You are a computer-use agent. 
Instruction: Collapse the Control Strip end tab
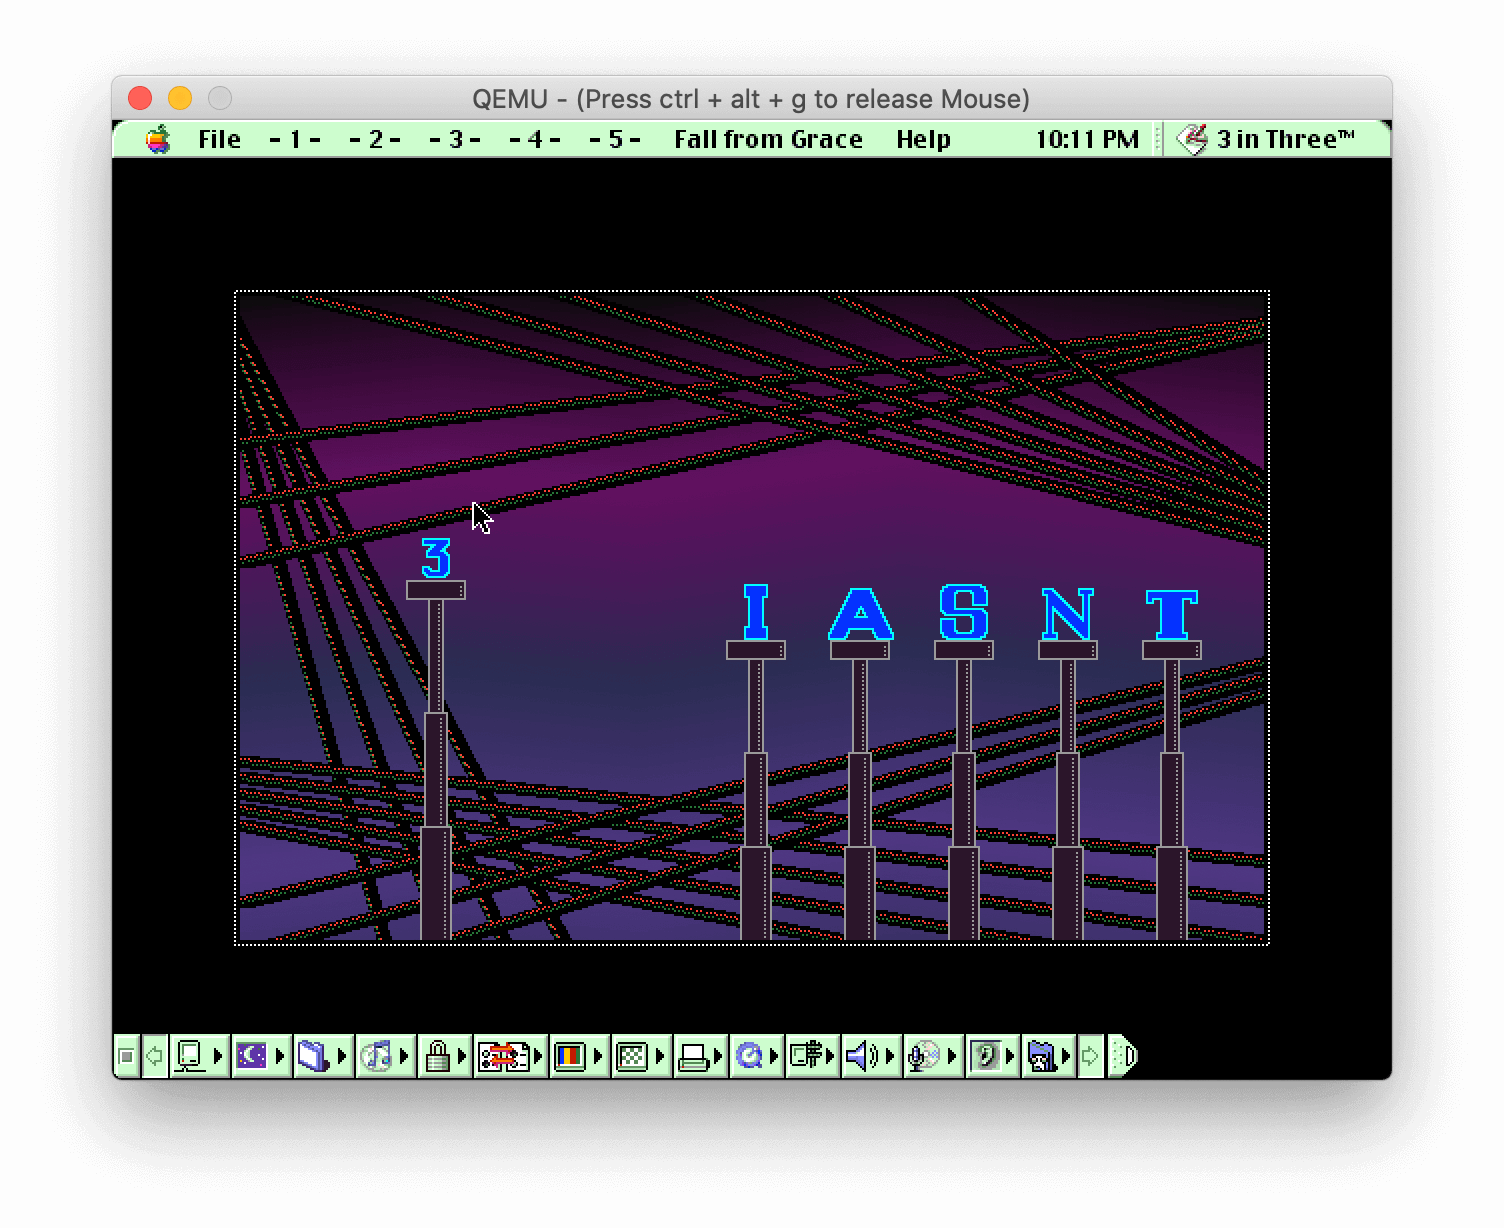(1124, 1056)
